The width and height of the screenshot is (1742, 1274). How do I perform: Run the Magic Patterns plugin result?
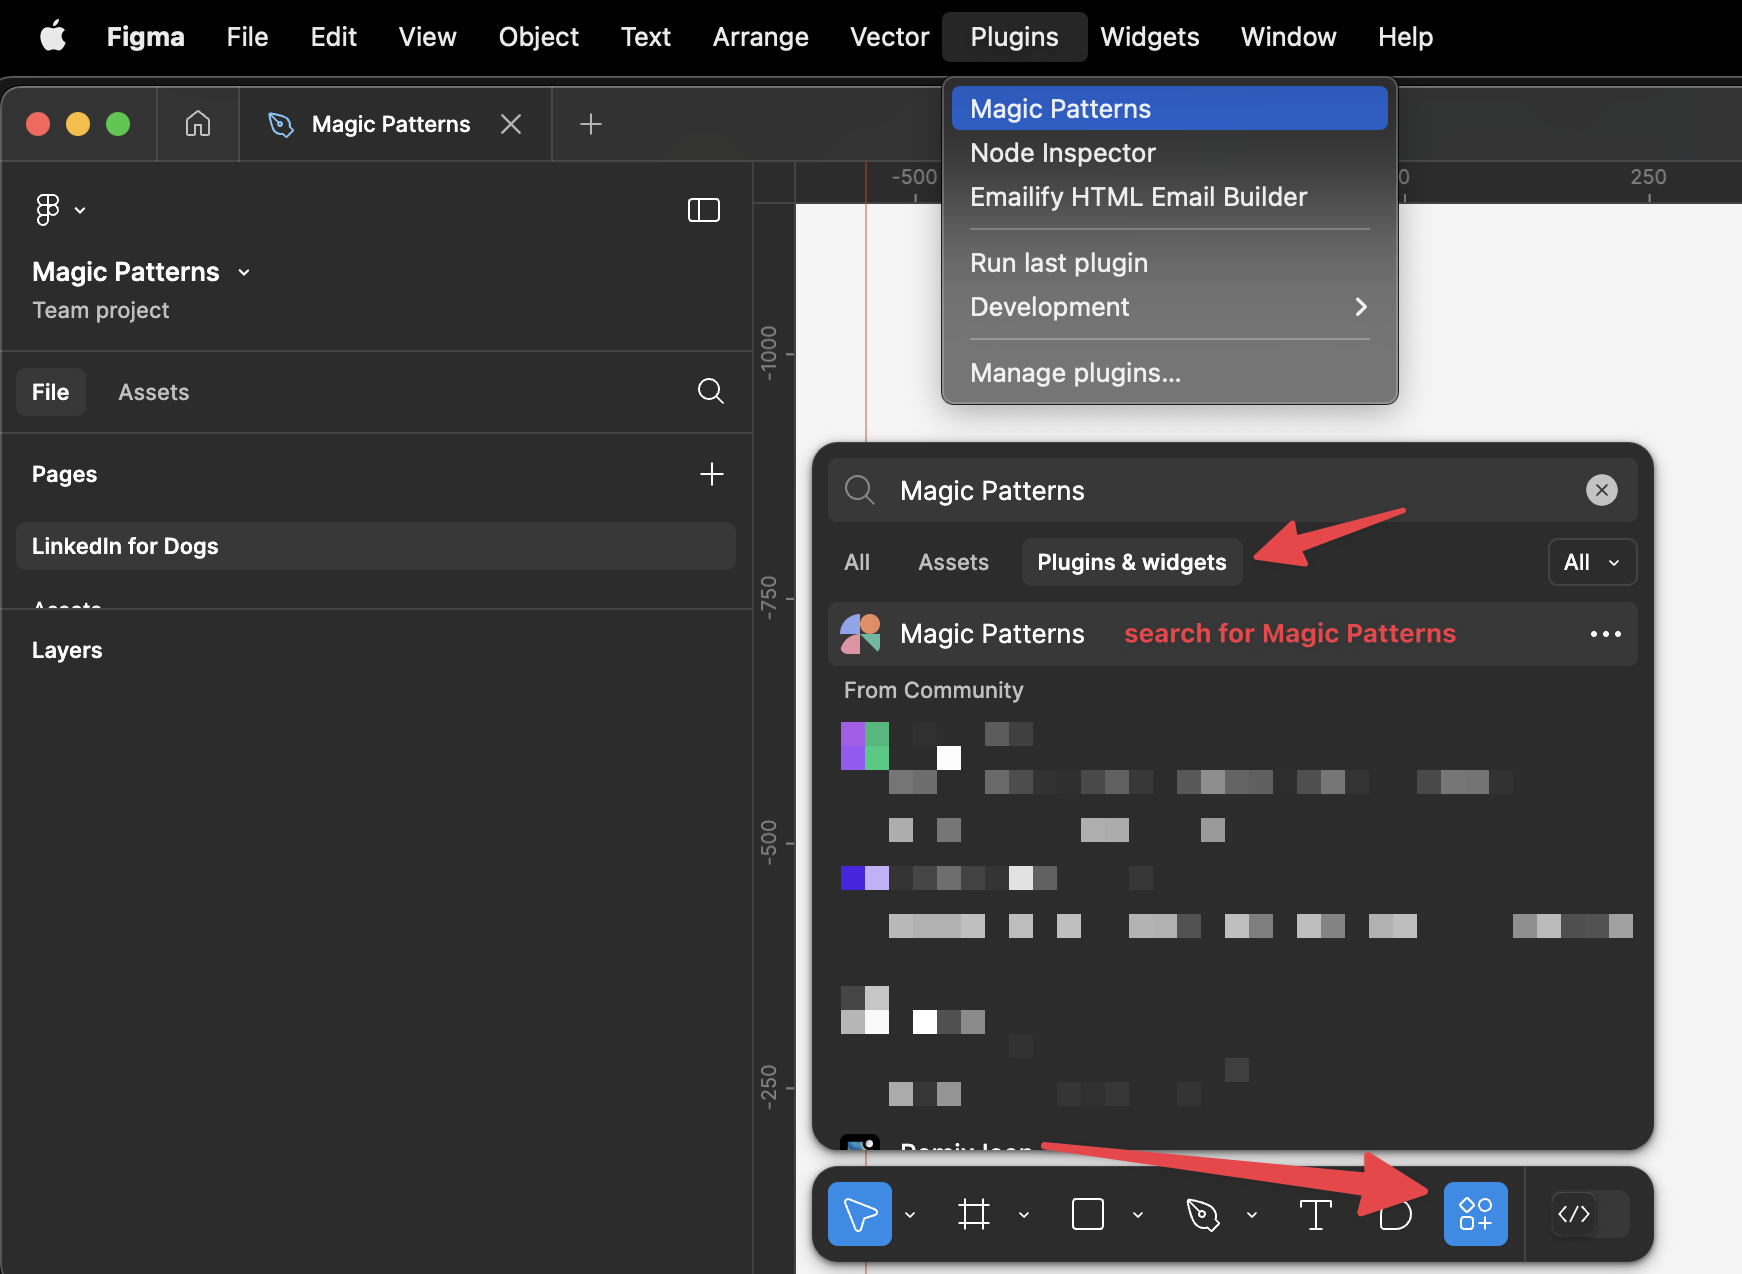(1232, 634)
